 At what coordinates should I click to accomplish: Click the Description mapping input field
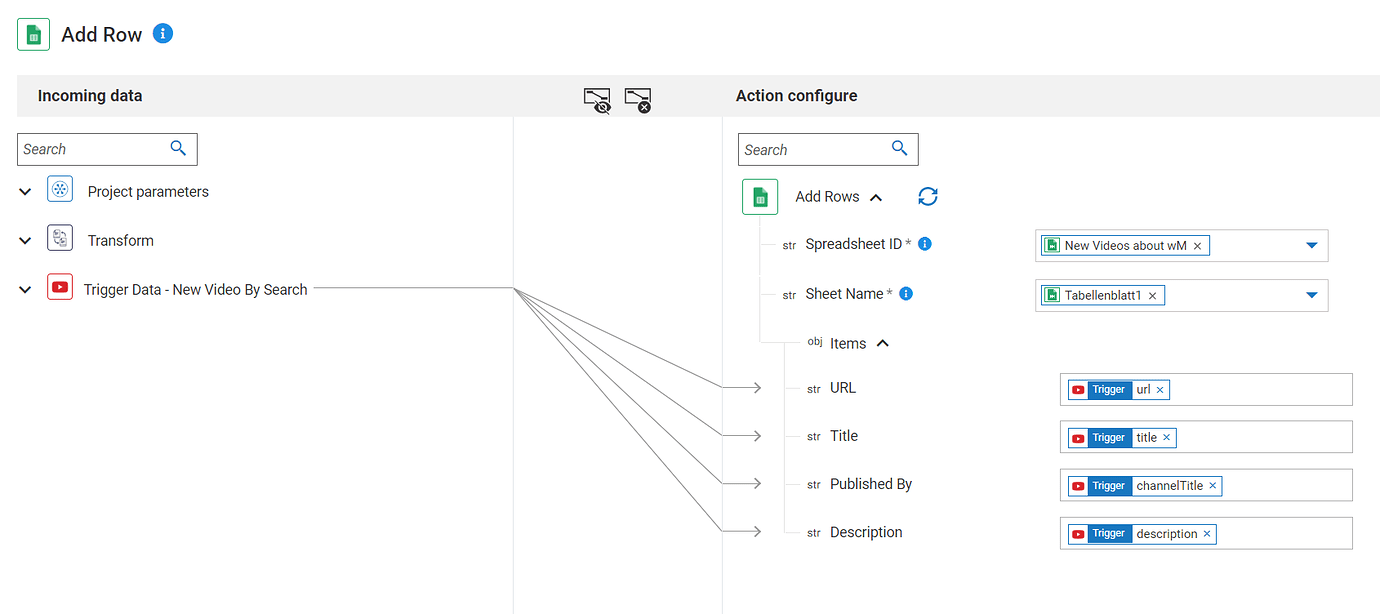(x=1283, y=533)
